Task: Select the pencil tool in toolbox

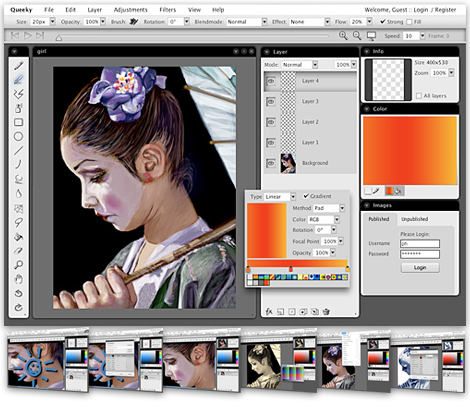Action: click(19, 66)
